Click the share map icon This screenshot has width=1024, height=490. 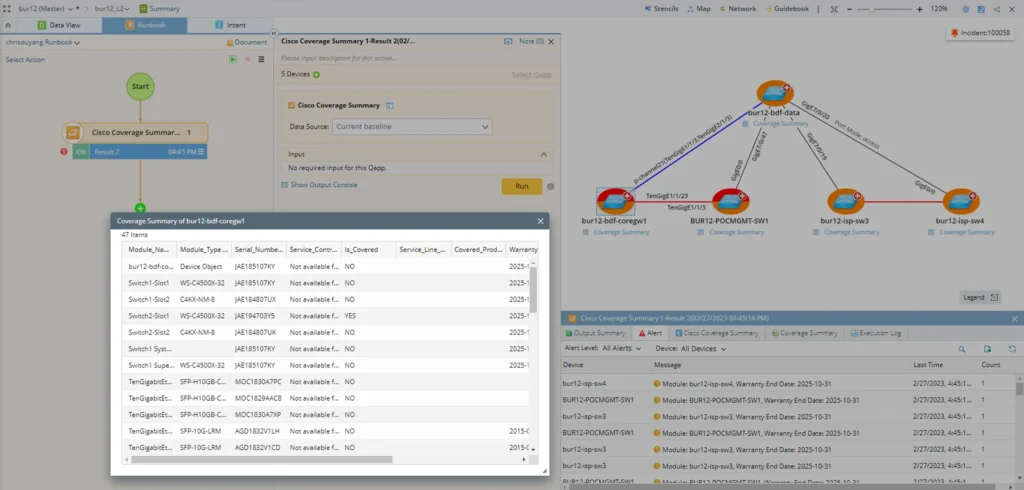[997, 9]
